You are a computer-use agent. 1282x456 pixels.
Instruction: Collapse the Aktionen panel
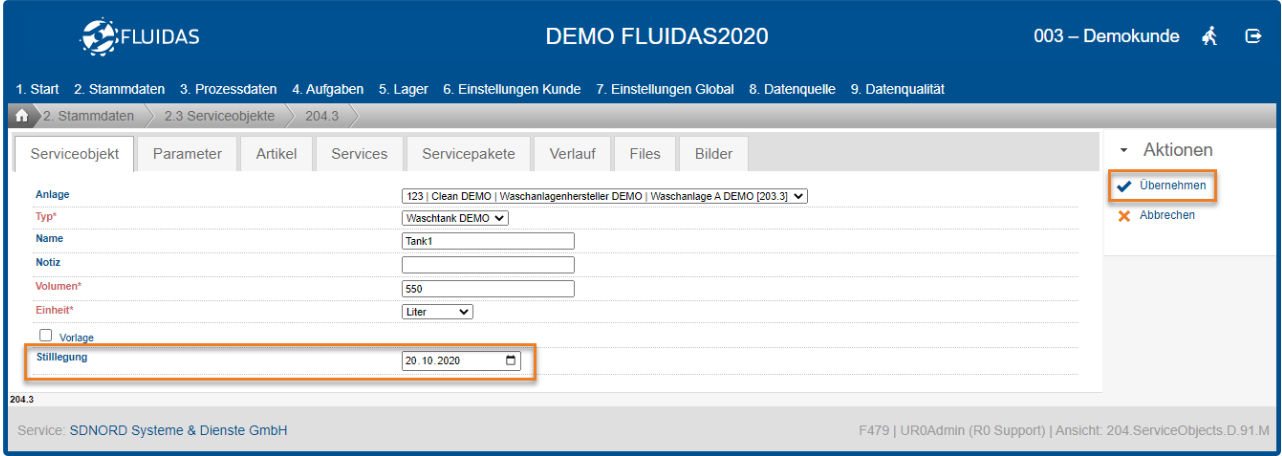pyautogui.click(x=1124, y=150)
